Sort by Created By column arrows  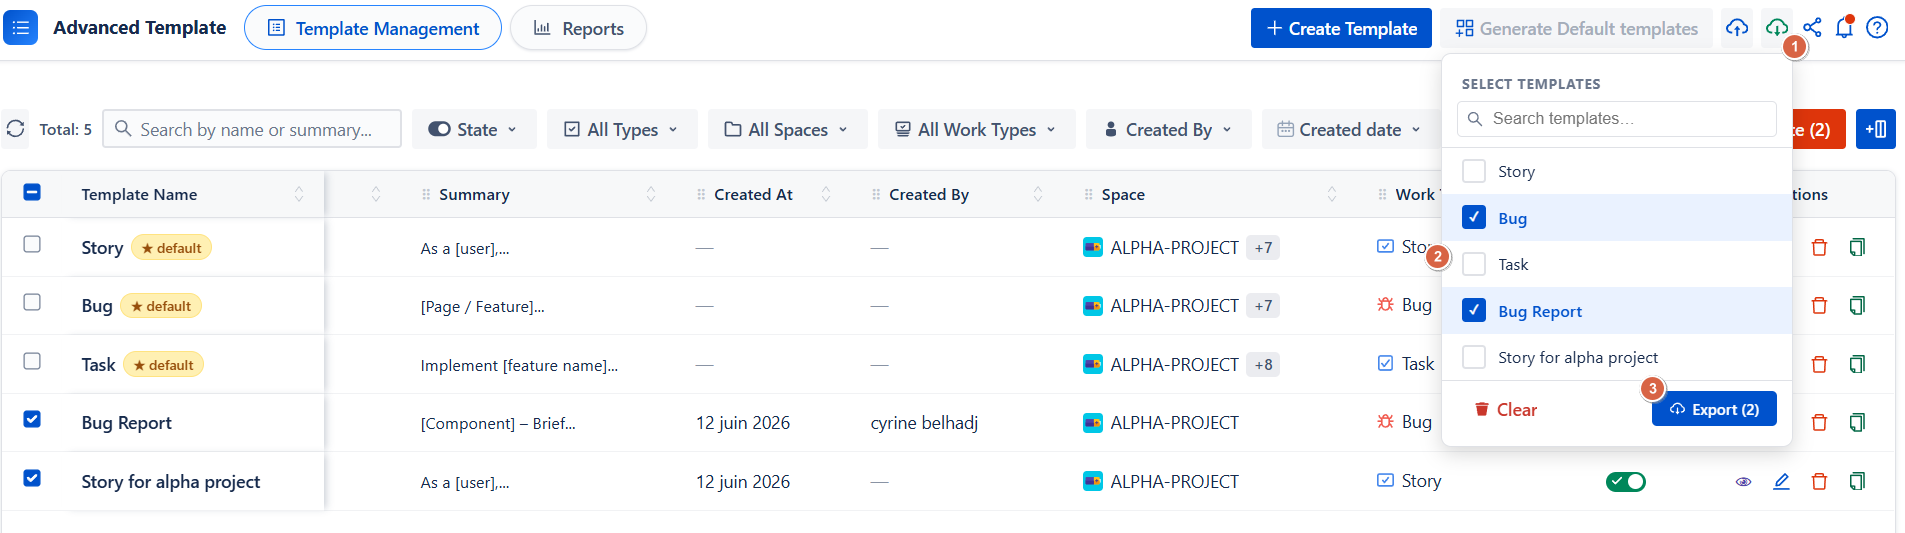click(x=1038, y=194)
